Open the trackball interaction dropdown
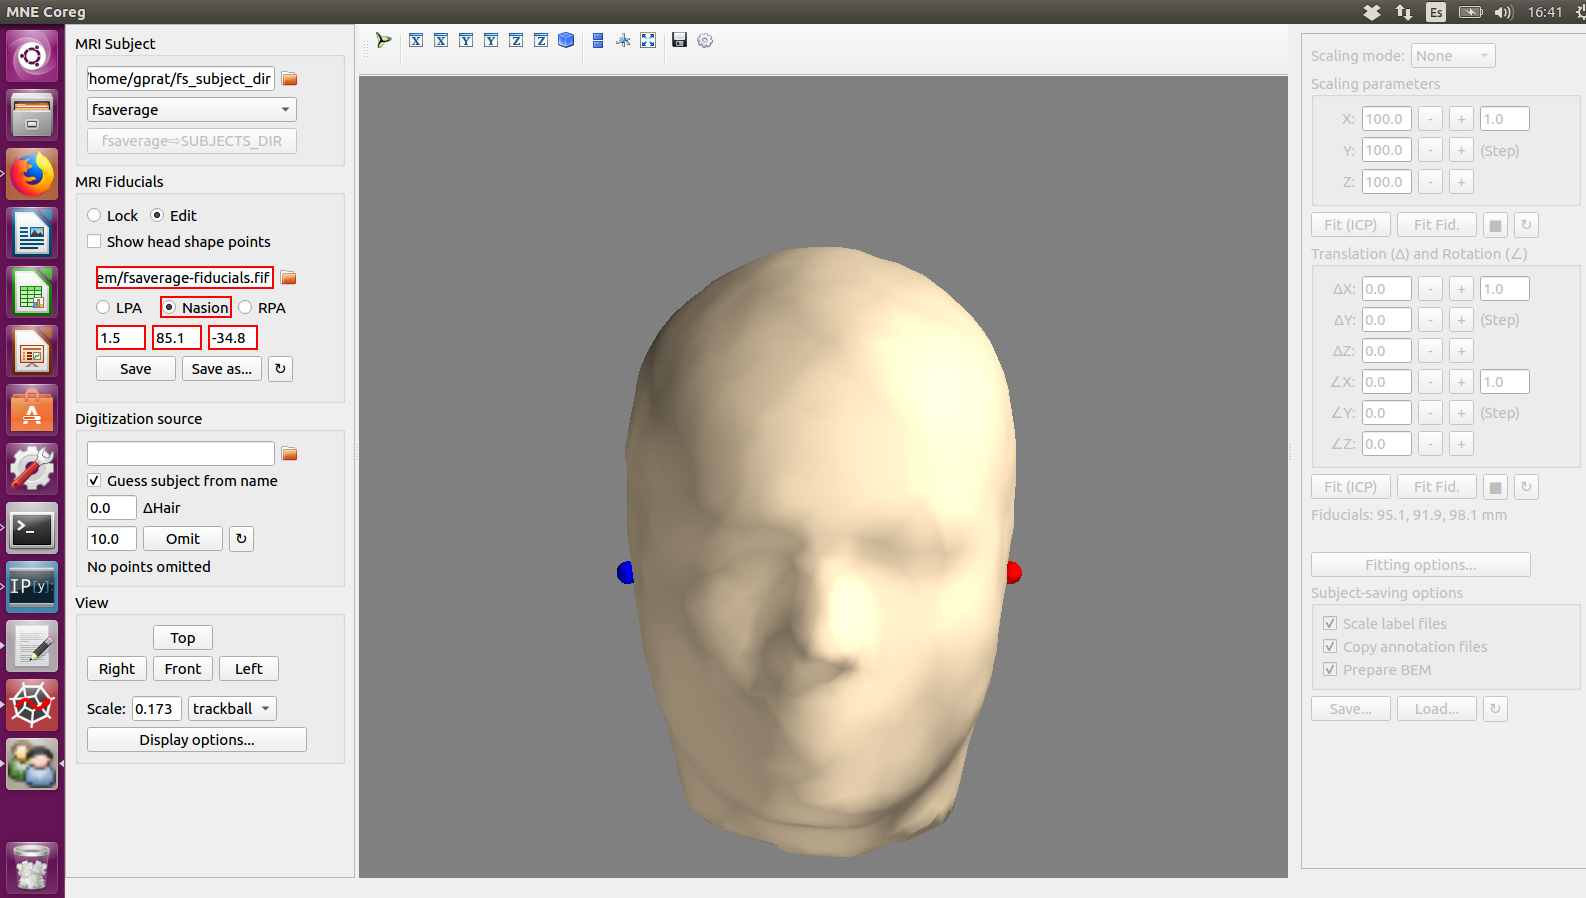This screenshot has height=898, width=1586. pos(232,709)
